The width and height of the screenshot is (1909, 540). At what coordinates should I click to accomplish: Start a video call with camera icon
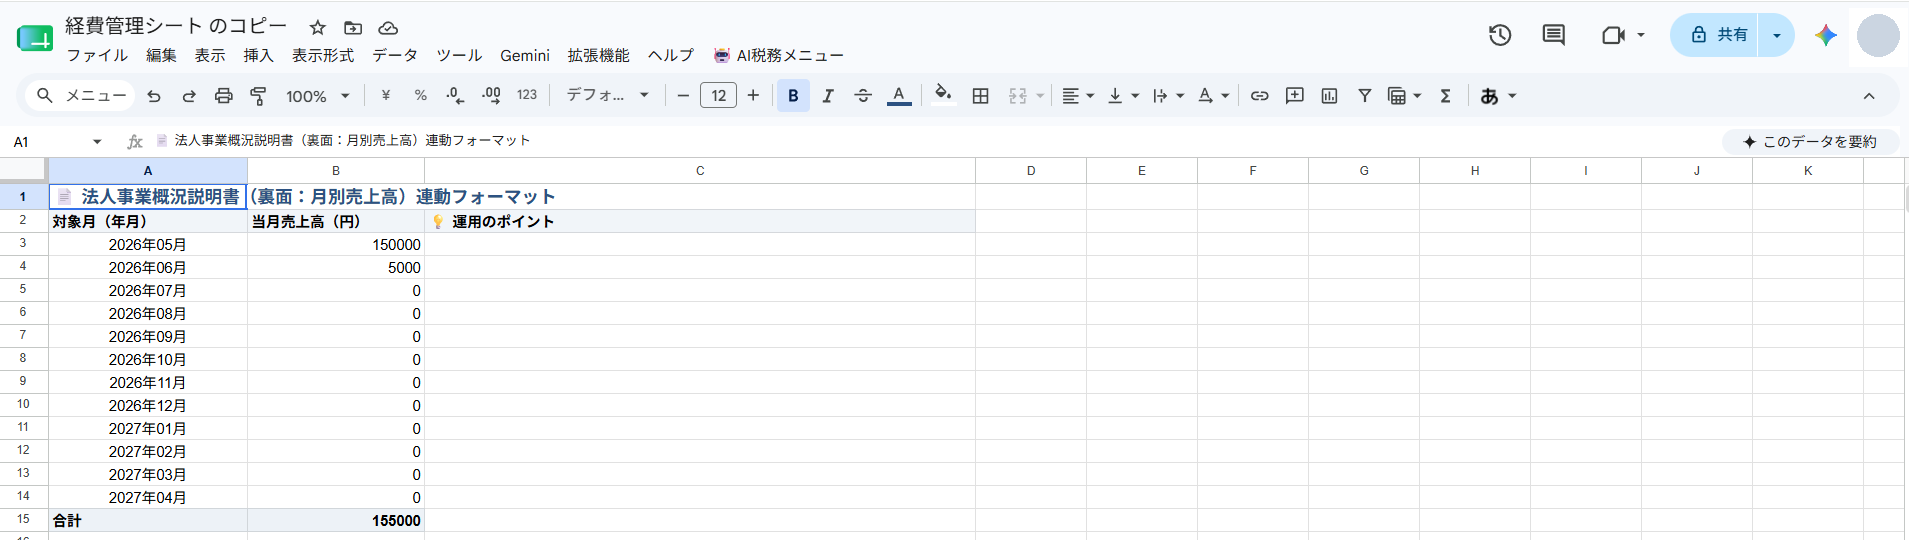1612,35
